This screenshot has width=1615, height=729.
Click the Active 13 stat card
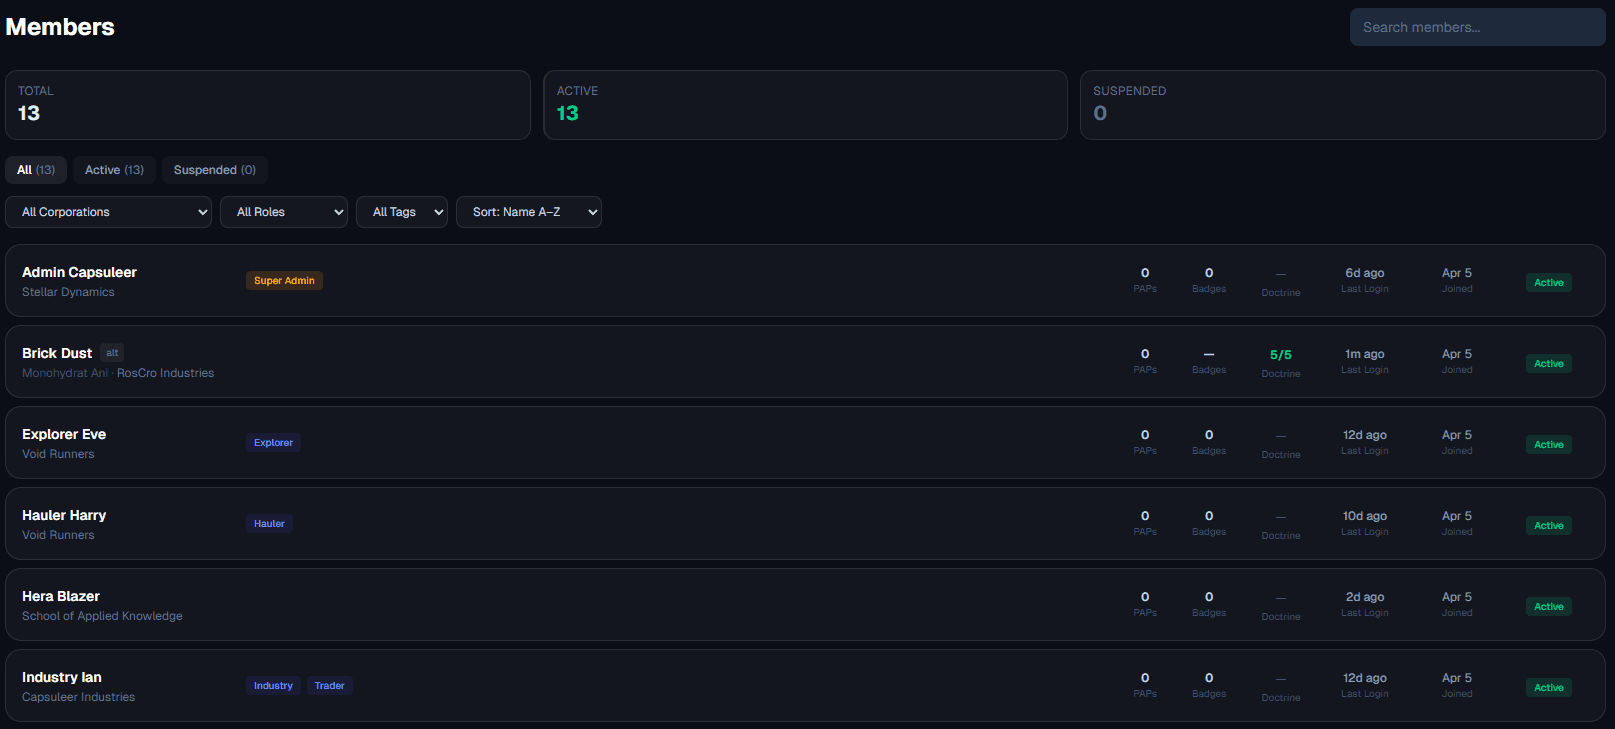pyautogui.click(x=805, y=105)
